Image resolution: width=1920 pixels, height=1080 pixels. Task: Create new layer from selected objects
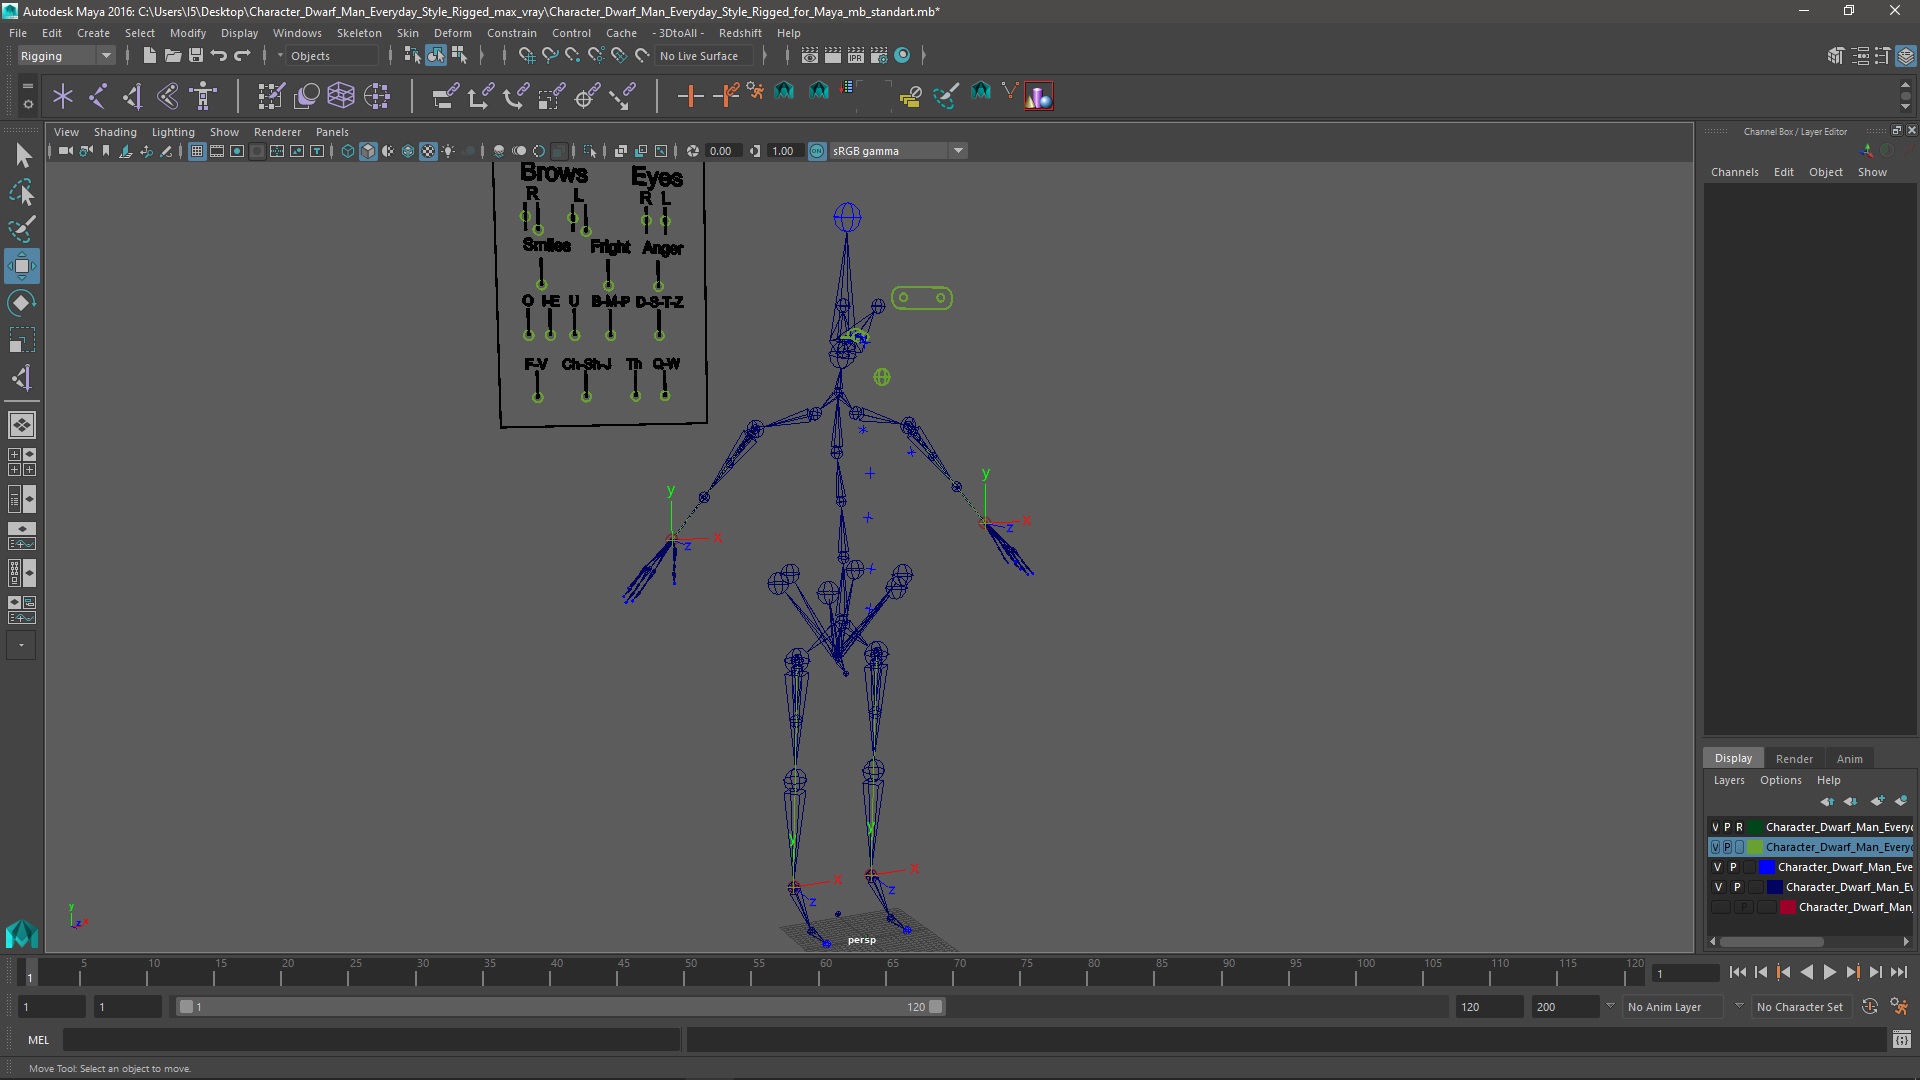pyautogui.click(x=1900, y=801)
